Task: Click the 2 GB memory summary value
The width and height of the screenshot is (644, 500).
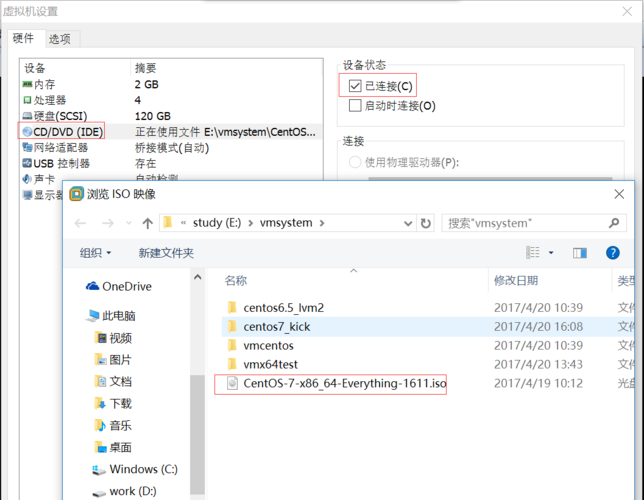Action: pyautogui.click(x=147, y=84)
